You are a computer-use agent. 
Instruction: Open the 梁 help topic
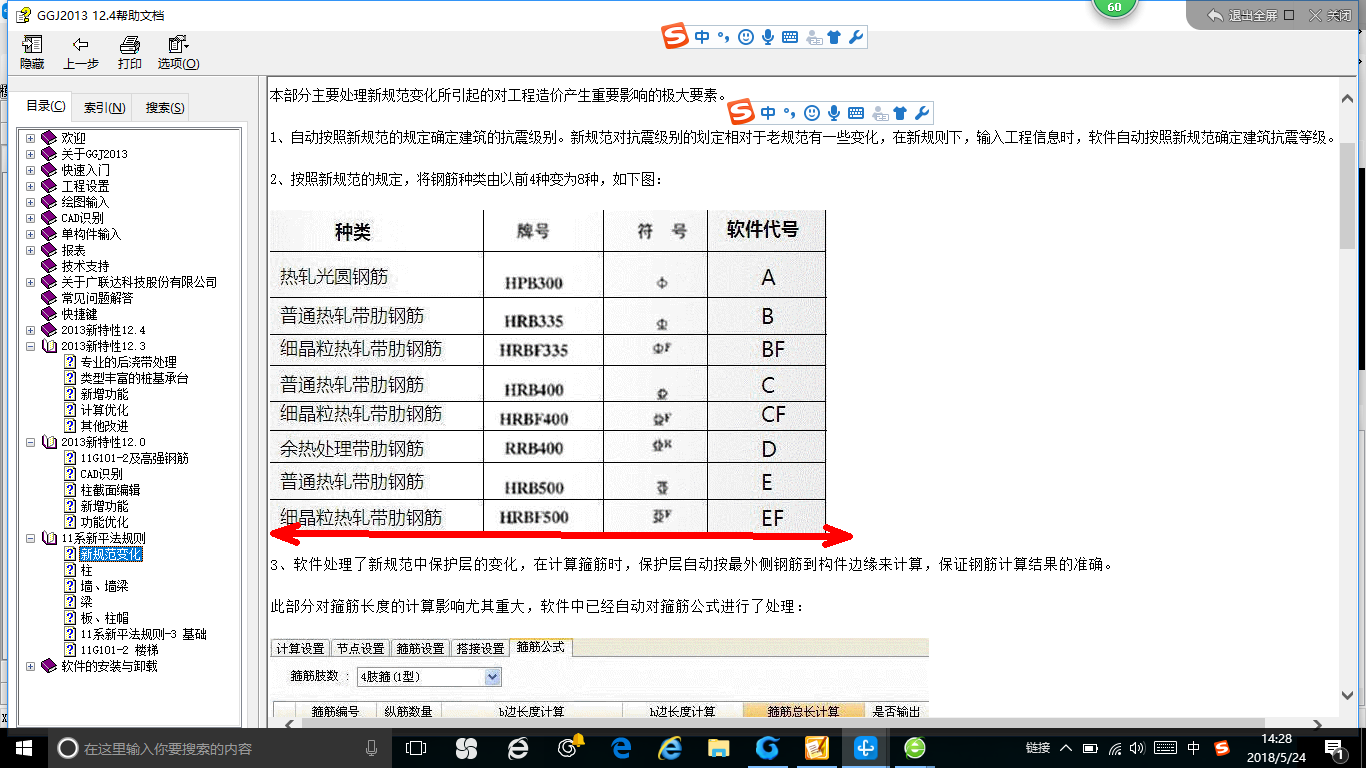click(x=86, y=602)
